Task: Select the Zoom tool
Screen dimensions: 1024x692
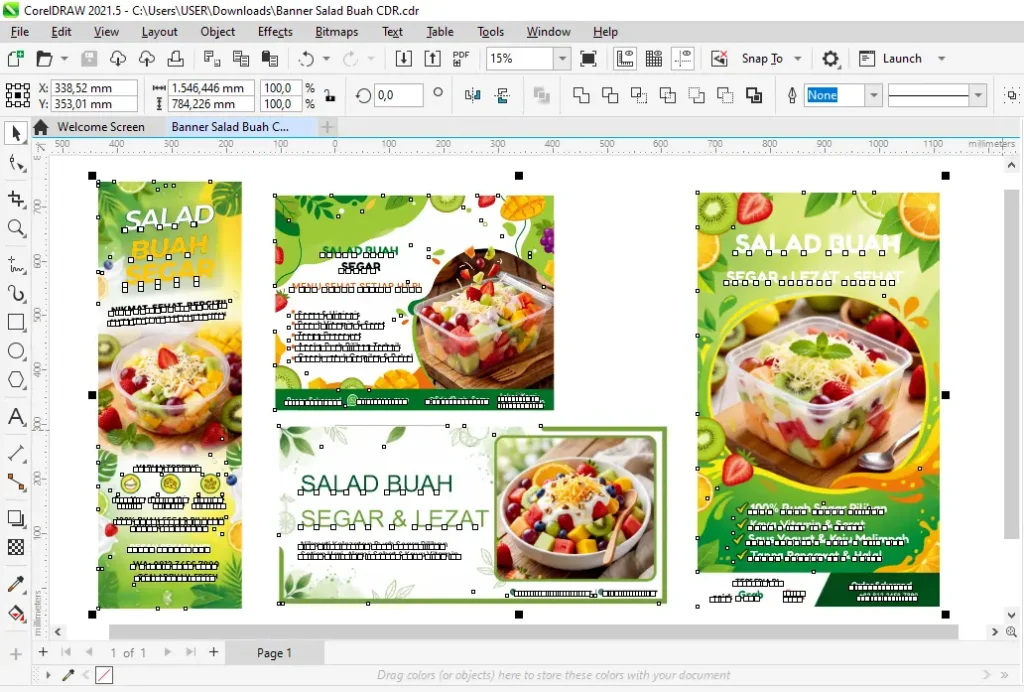Action: point(16,228)
